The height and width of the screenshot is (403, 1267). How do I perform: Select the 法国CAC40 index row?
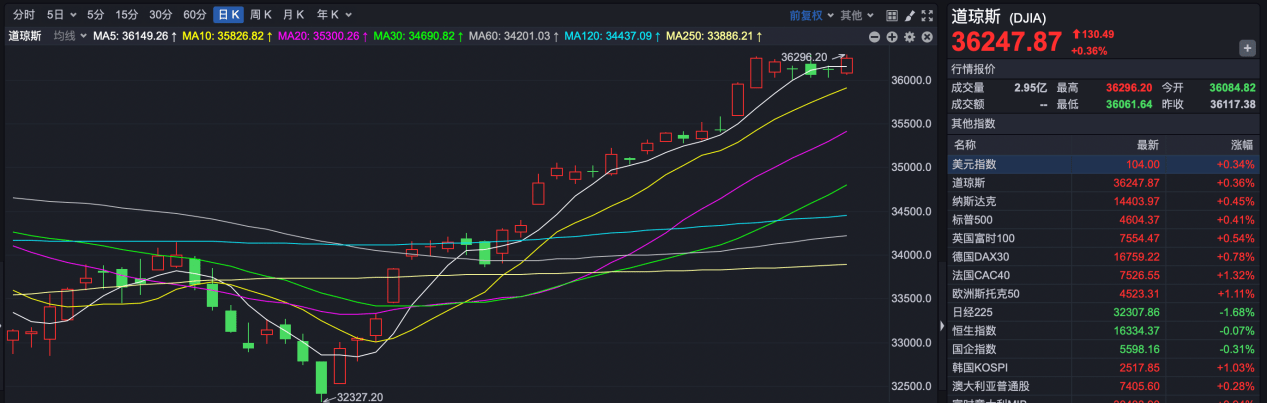(x=1105, y=275)
